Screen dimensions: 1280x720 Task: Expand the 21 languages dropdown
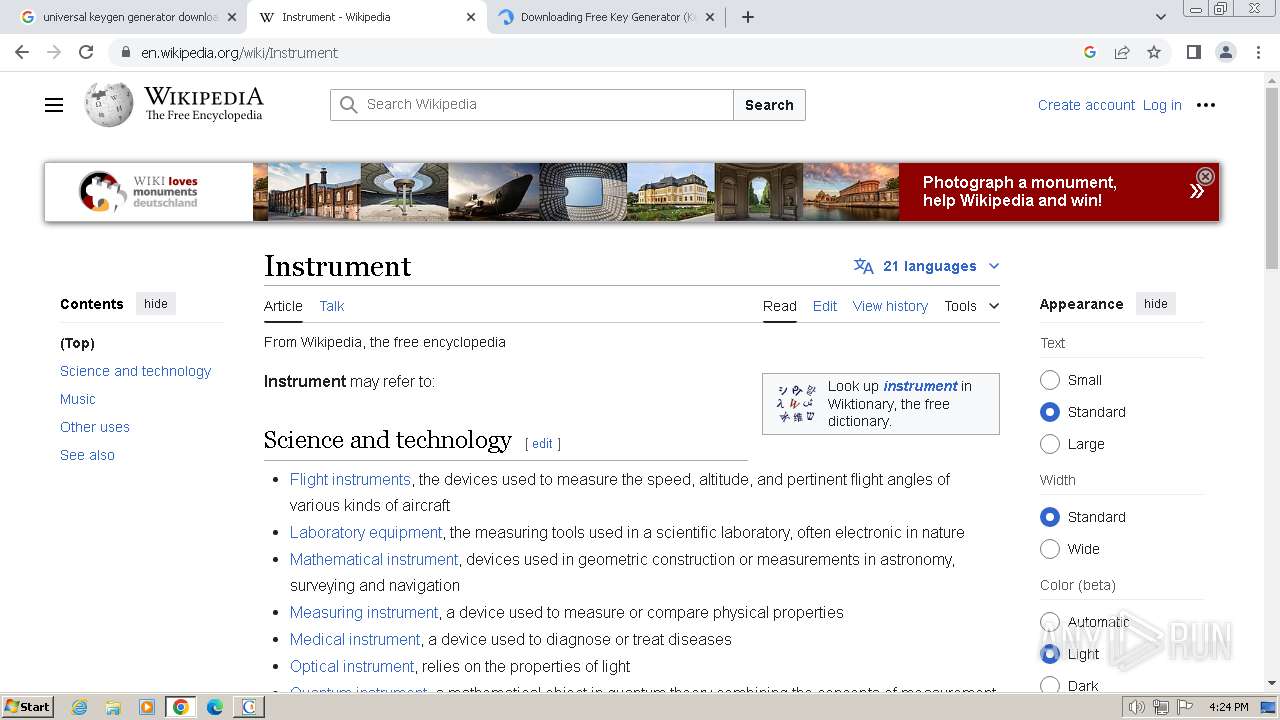927,266
